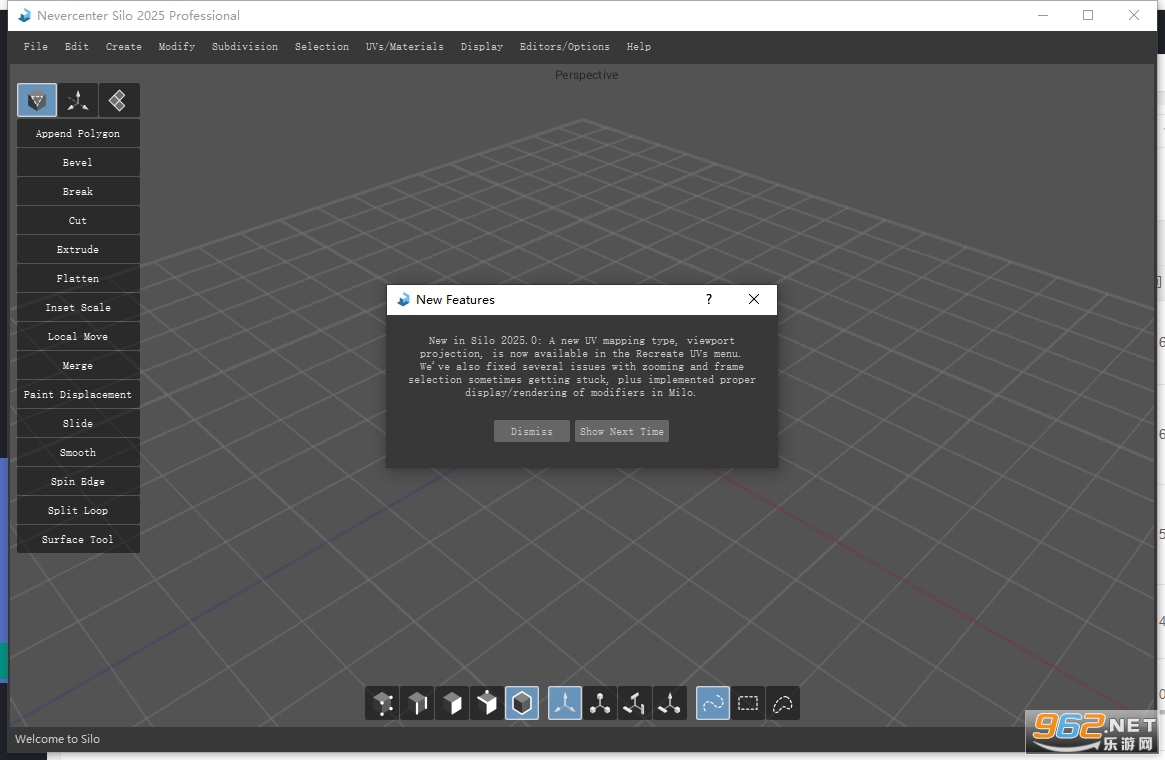Image resolution: width=1165 pixels, height=760 pixels.
Task: Select vertex selection mode icon
Action: click(382, 703)
